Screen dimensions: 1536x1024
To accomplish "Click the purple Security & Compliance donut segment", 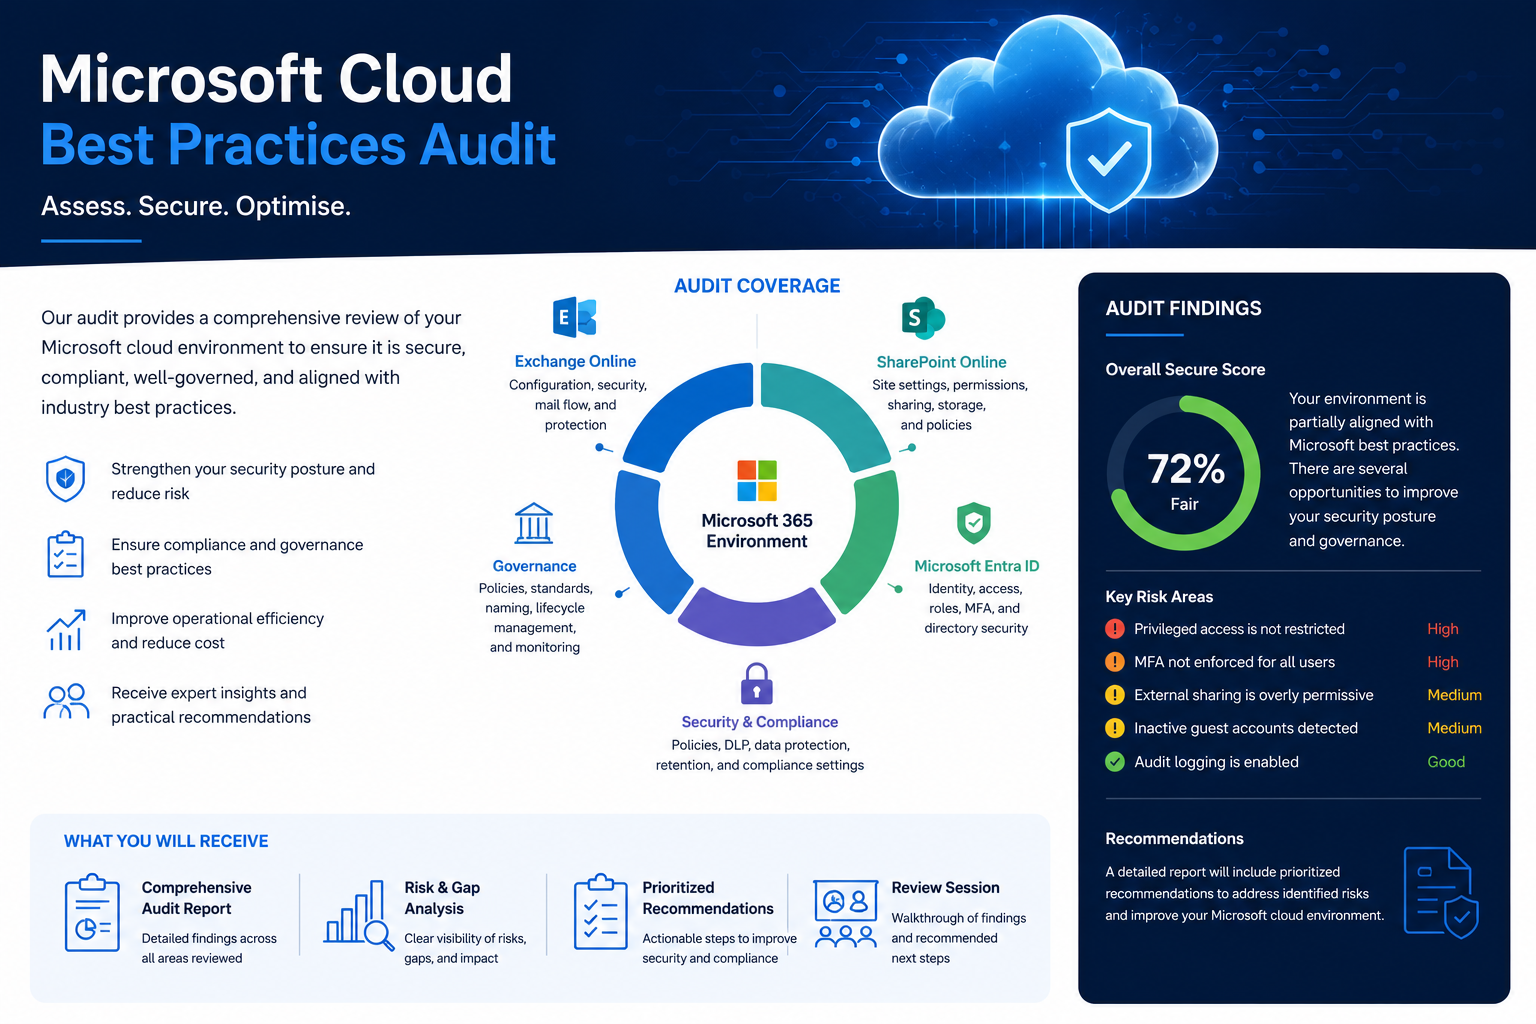I will [757, 618].
